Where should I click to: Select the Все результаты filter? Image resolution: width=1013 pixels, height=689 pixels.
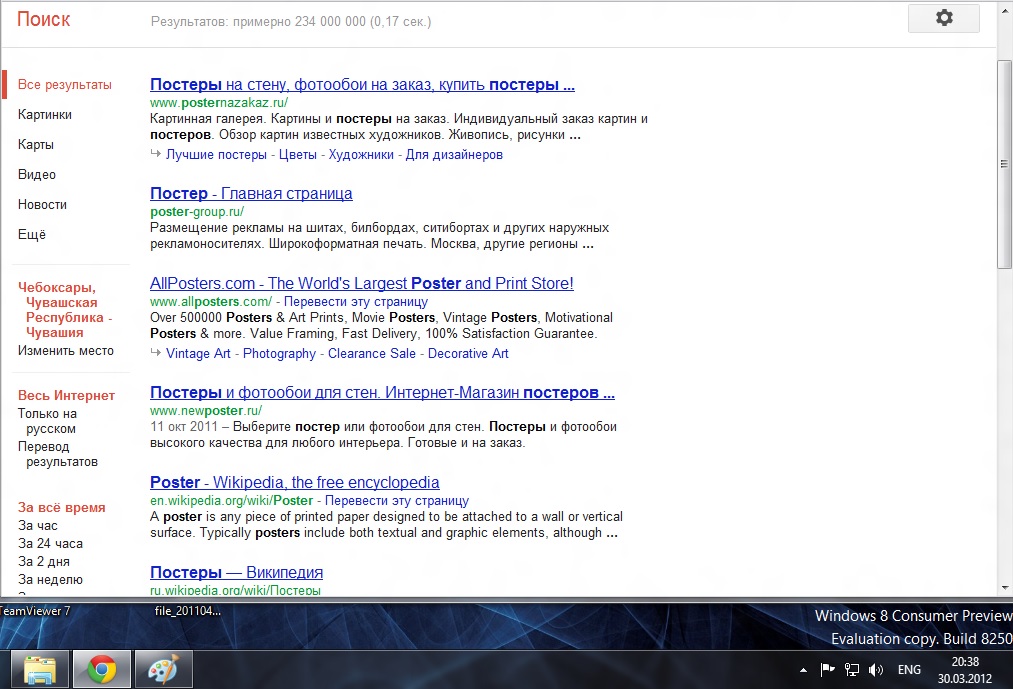[65, 85]
